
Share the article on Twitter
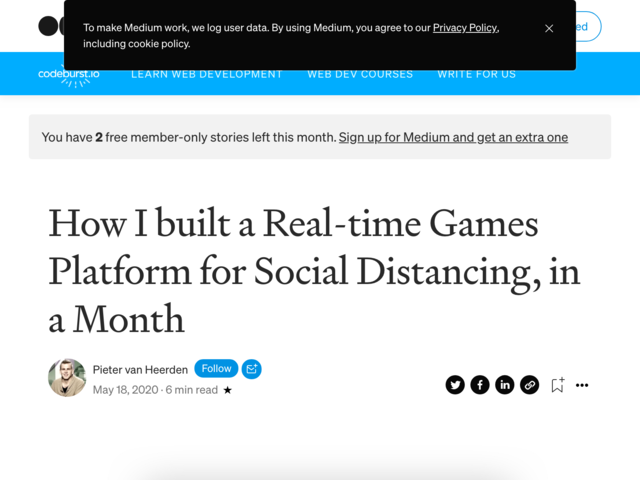coord(455,385)
